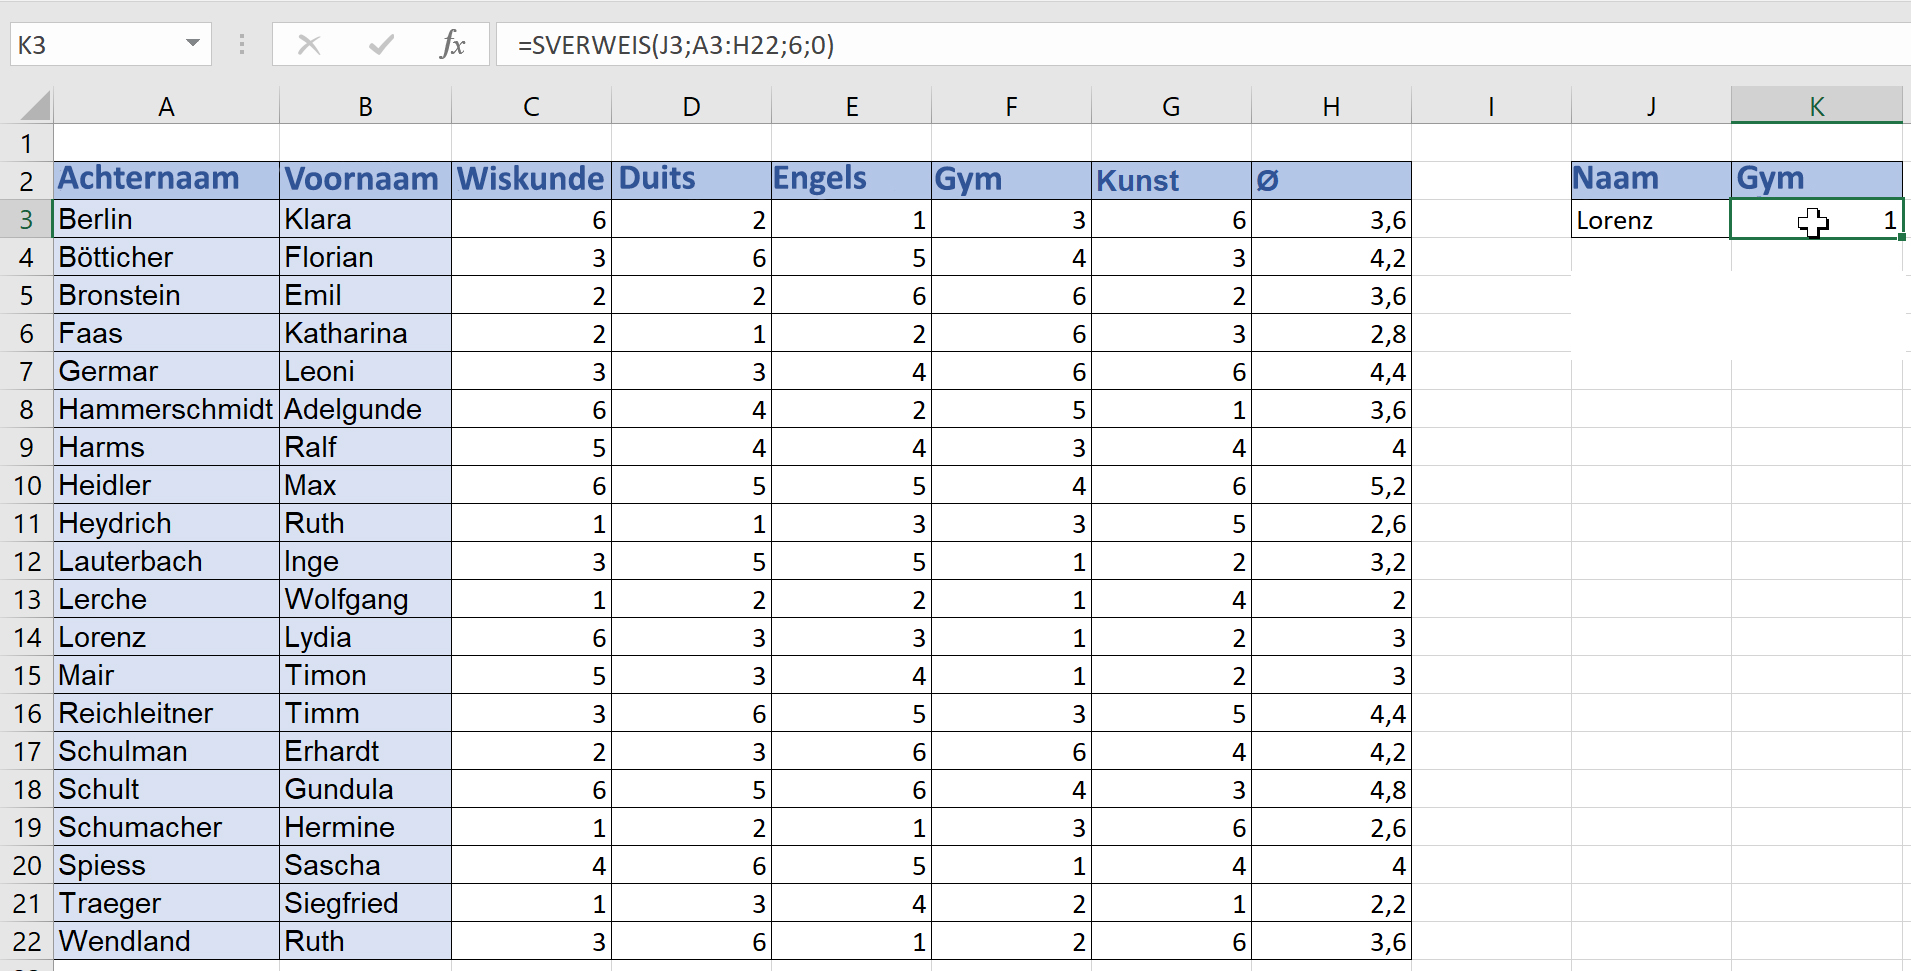
Task: Click the Enter checkmark icon in formula bar
Action: point(381,44)
